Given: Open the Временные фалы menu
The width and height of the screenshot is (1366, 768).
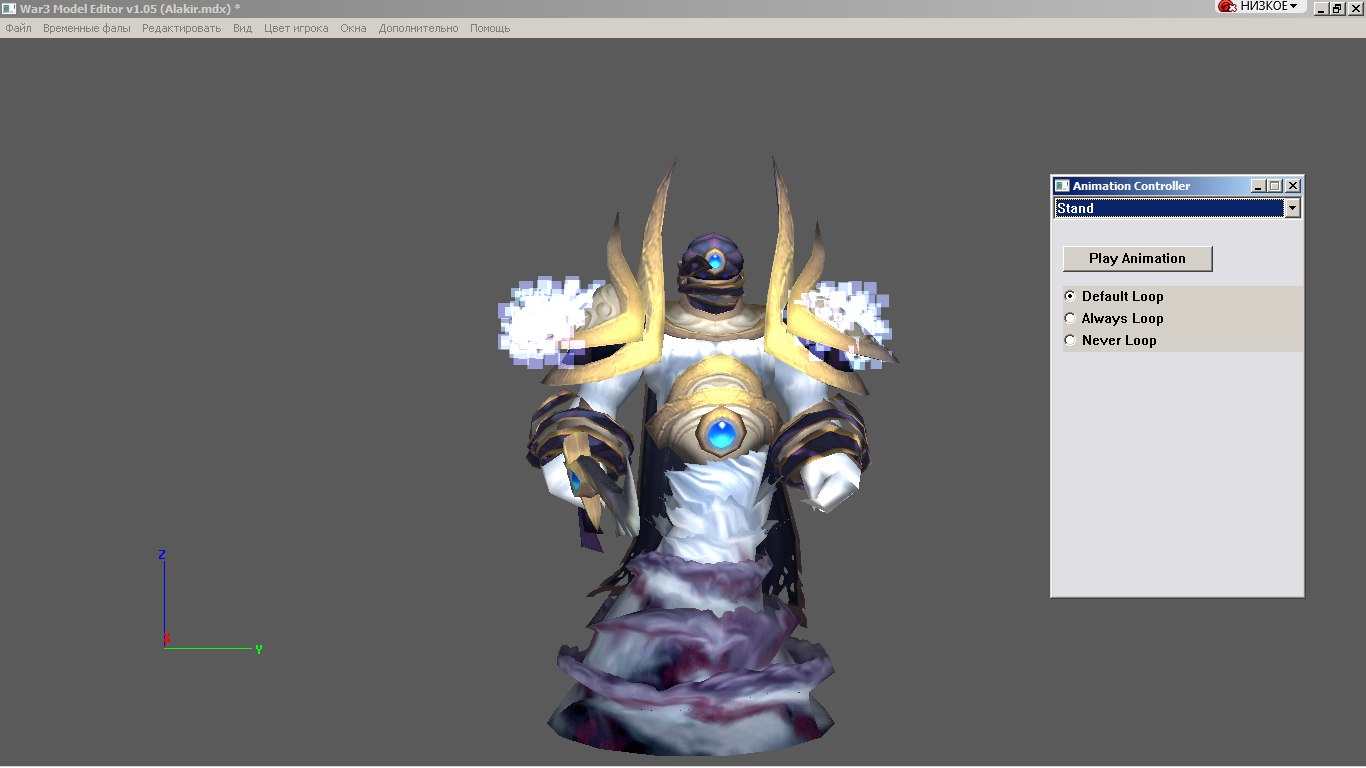Looking at the screenshot, I should pyautogui.click(x=87, y=28).
